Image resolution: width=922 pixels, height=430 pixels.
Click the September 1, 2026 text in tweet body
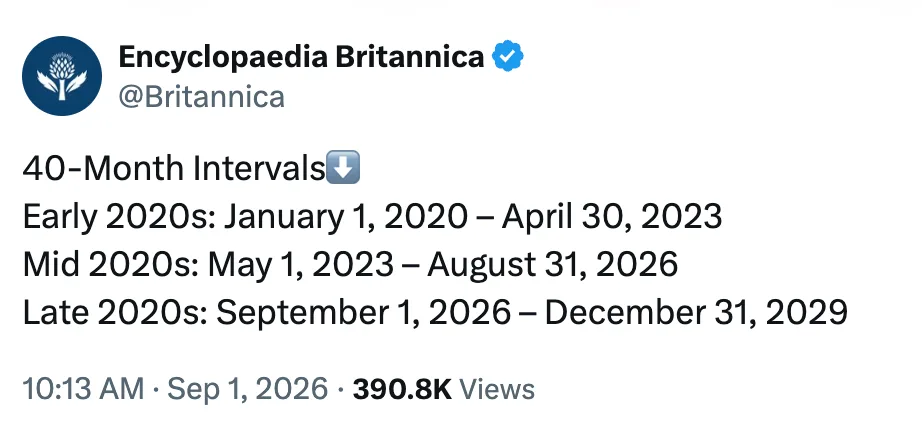(364, 313)
